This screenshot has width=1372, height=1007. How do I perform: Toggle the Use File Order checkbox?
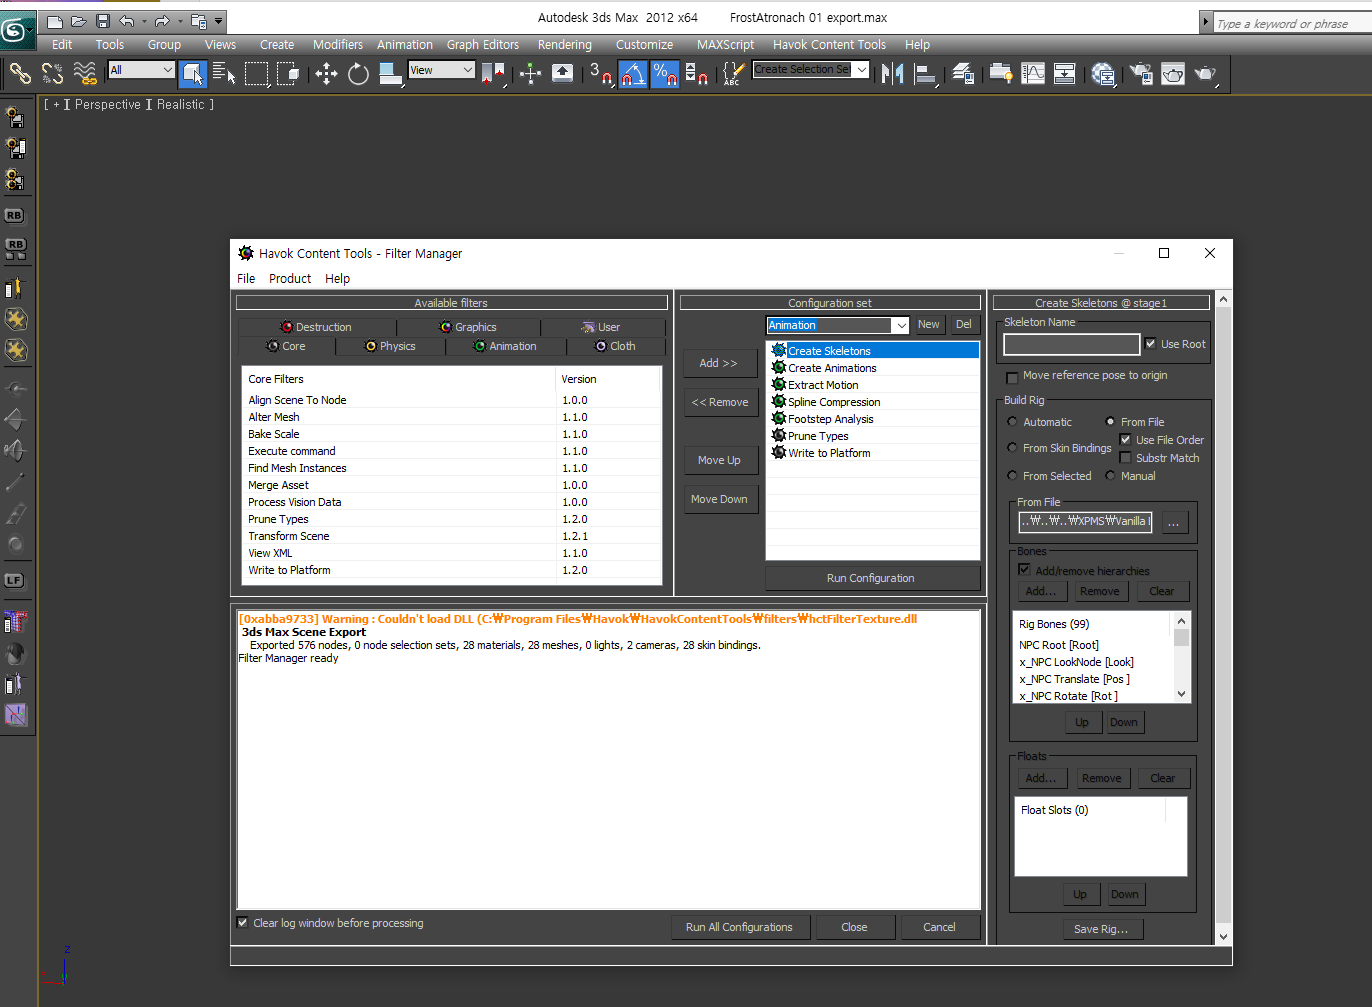(x=1125, y=440)
